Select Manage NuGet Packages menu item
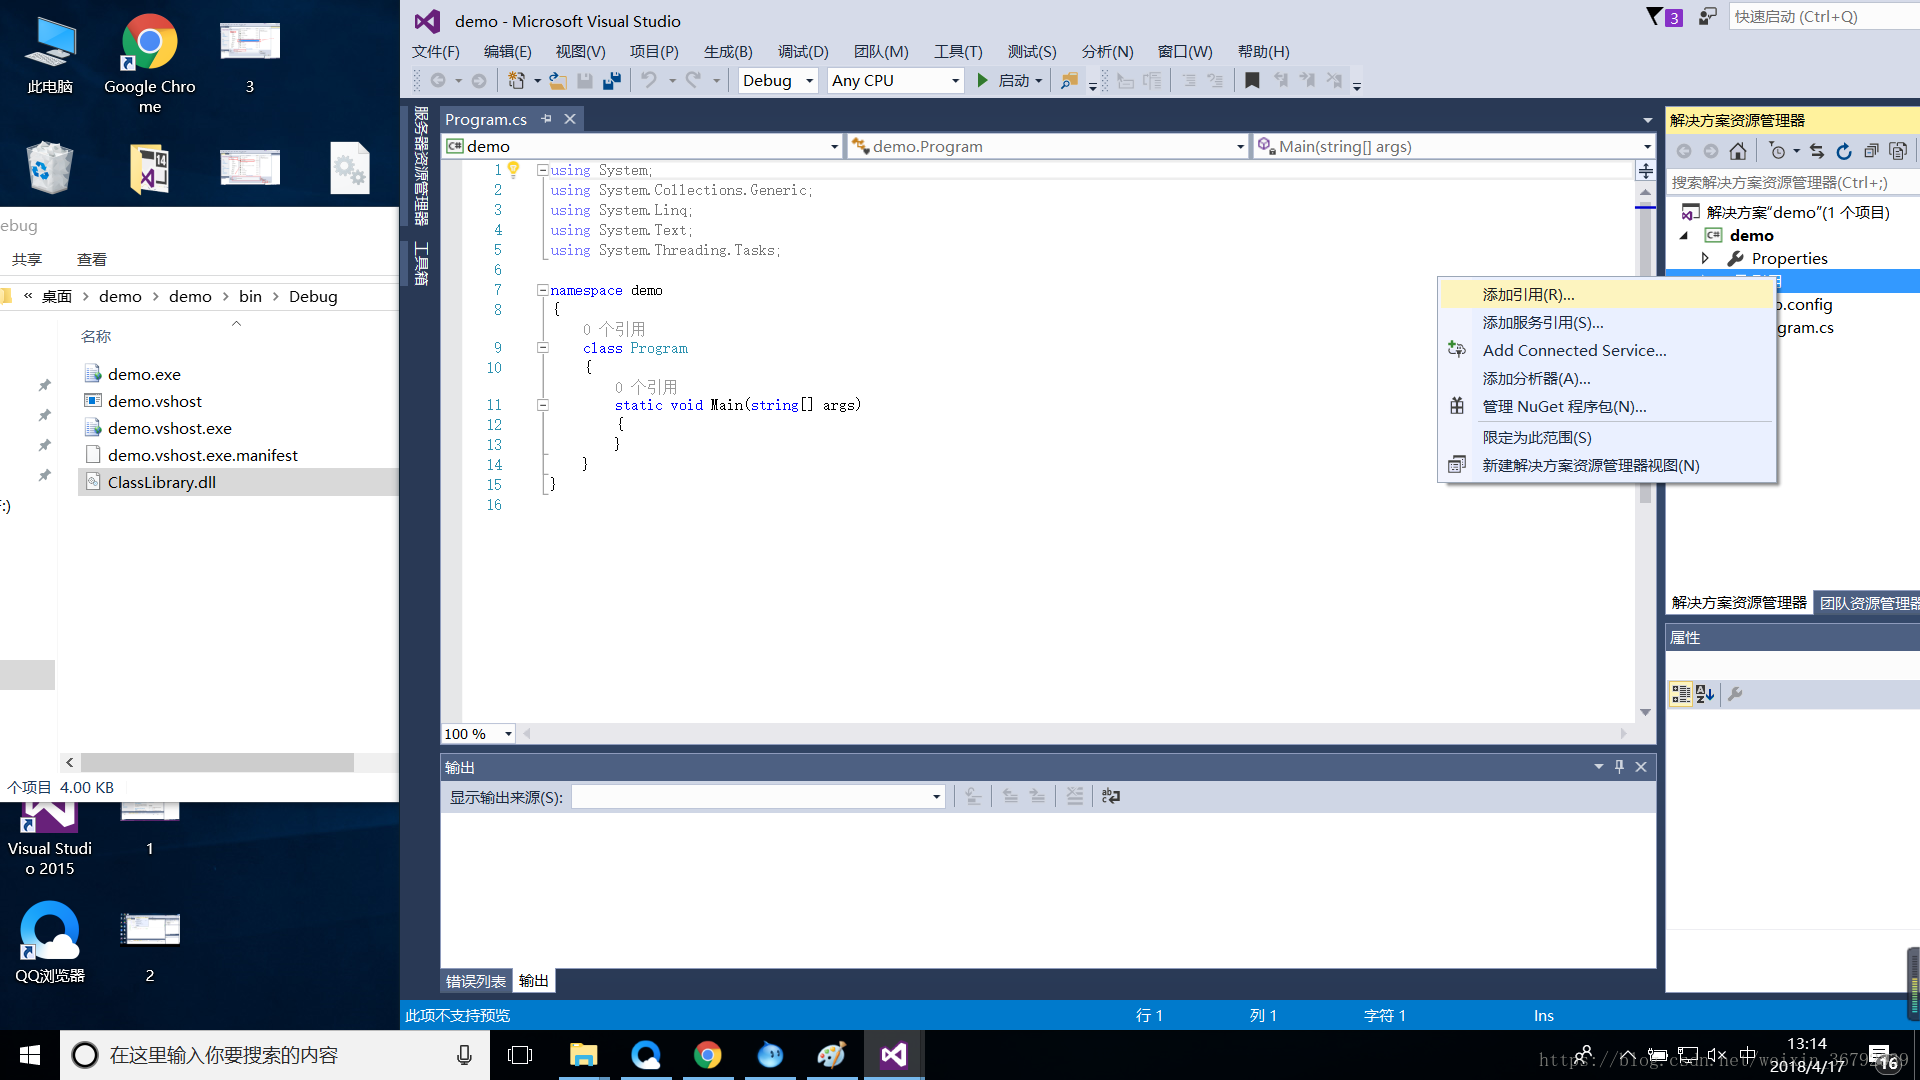This screenshot has height=1080, width=1920. (1606, 407)
